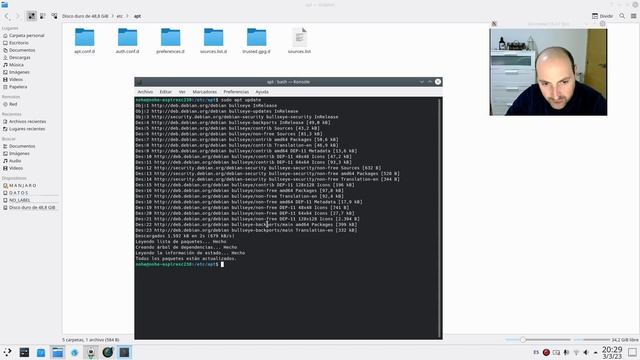The width and height of the screenshot is (640, 360).
Task: Go back in Dolphin navigation
Action: coord(7,16)
